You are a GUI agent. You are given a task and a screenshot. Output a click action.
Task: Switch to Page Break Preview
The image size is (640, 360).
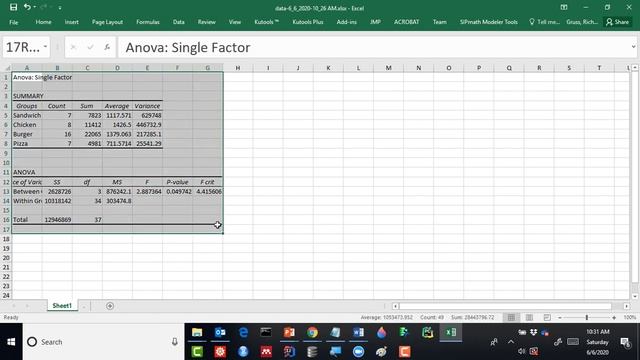pyautogui.click(x=547, y=317)
